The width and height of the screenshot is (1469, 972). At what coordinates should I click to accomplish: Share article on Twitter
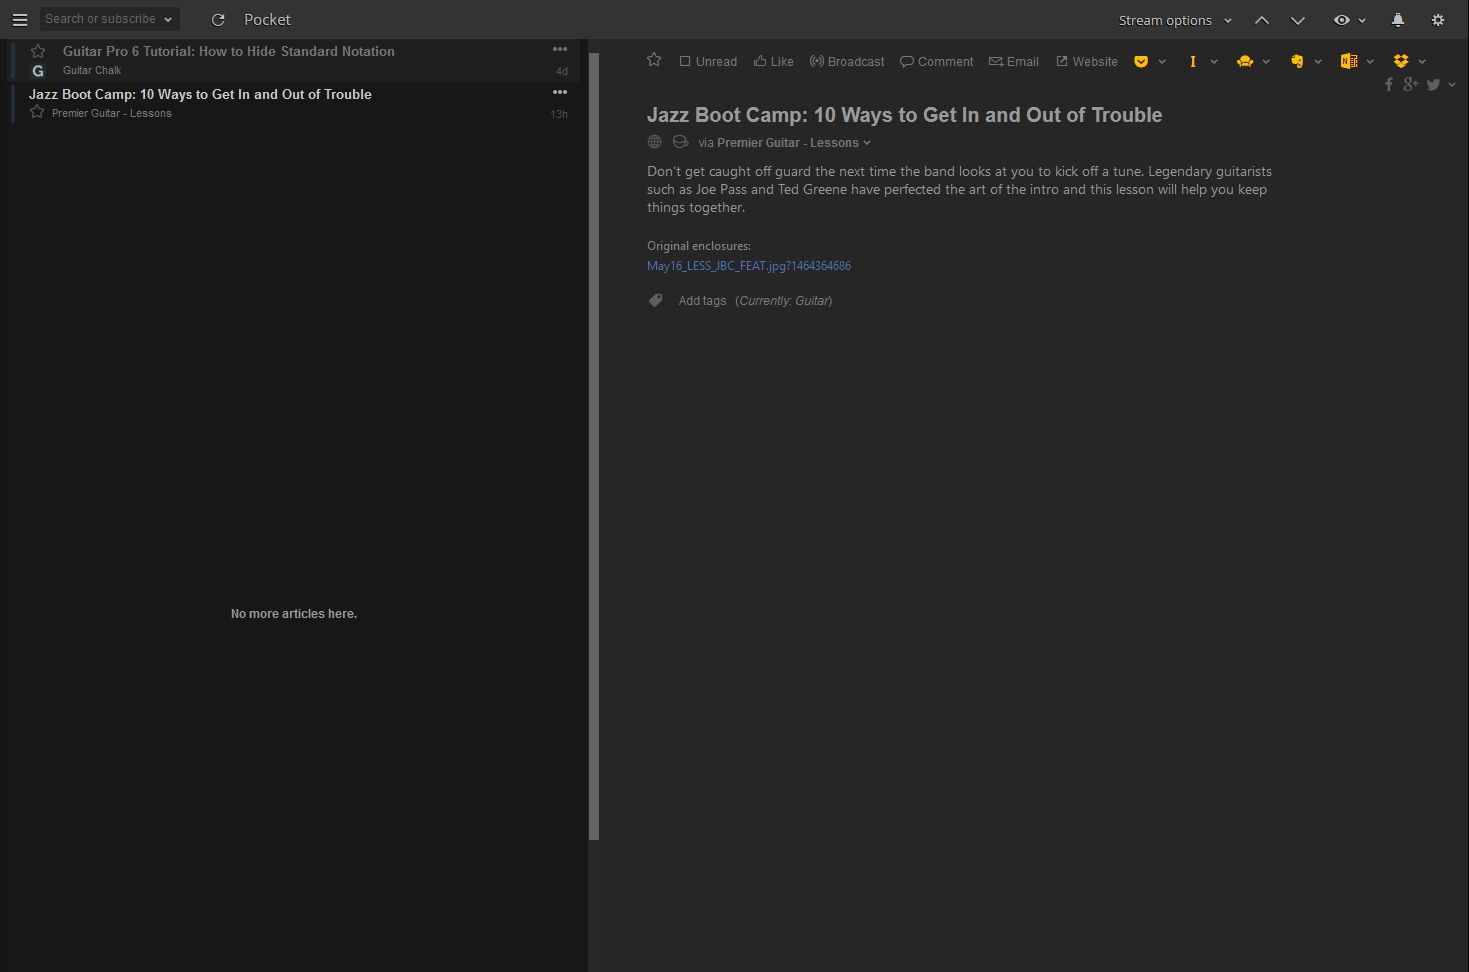pyautogui.click(x=1433, y=85)
